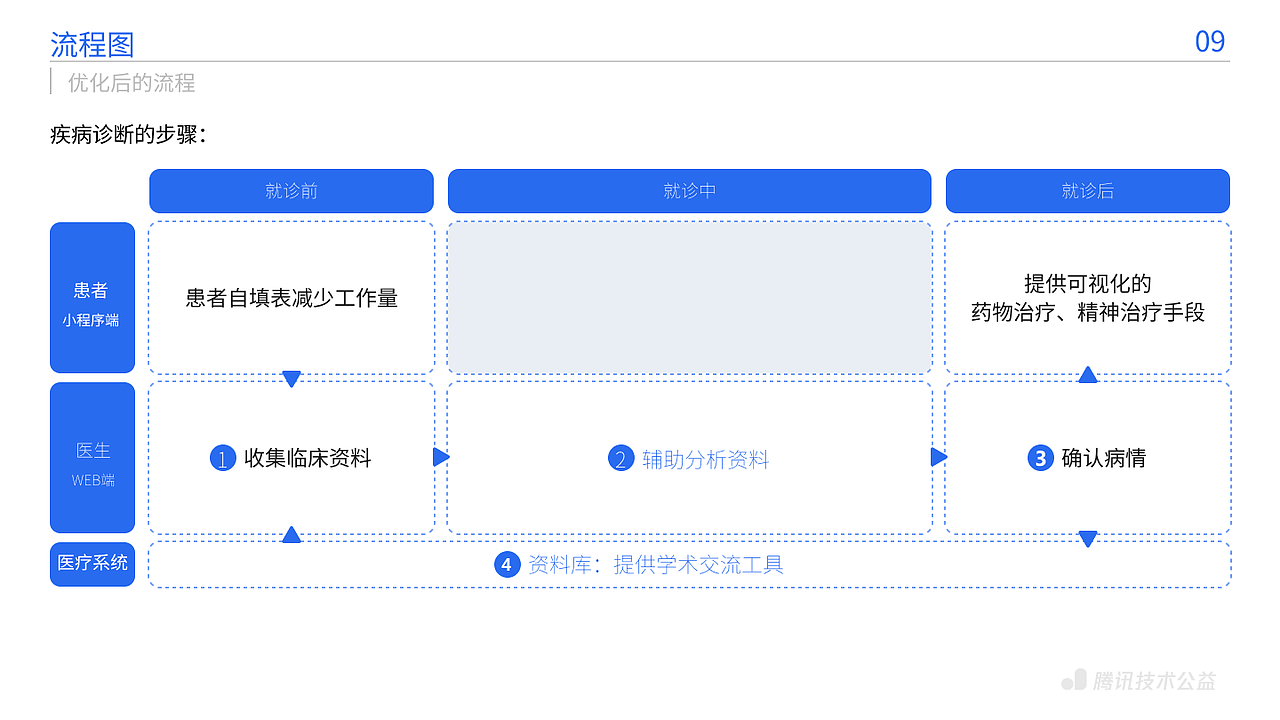Image resolution: width=1280 pixels, height=720 pixels.
Task: Click the empty gray 就诊中 patient cell
Action: coord(690,298)
